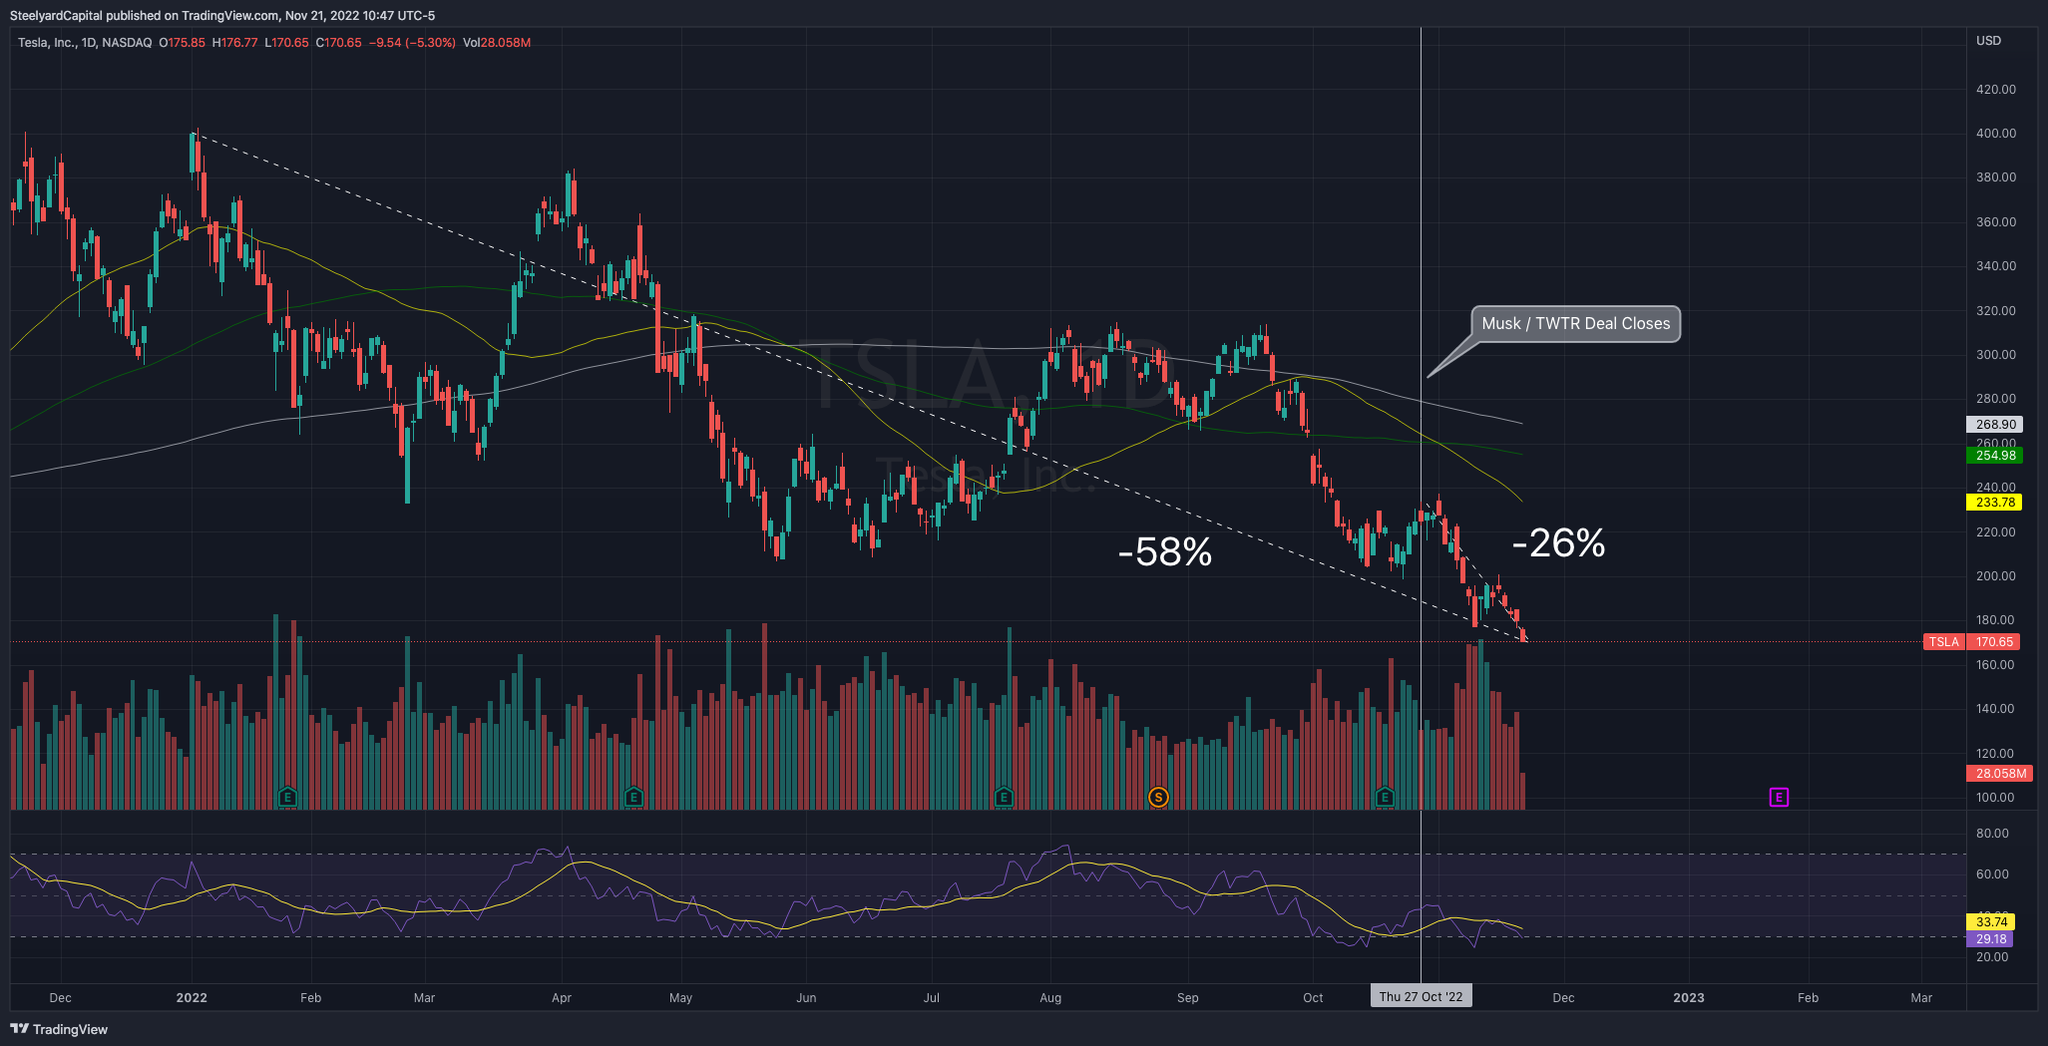
Task: Click the Tesla, Inc., 1D, NASDAQ symbol title
Action: click(85, 43)
